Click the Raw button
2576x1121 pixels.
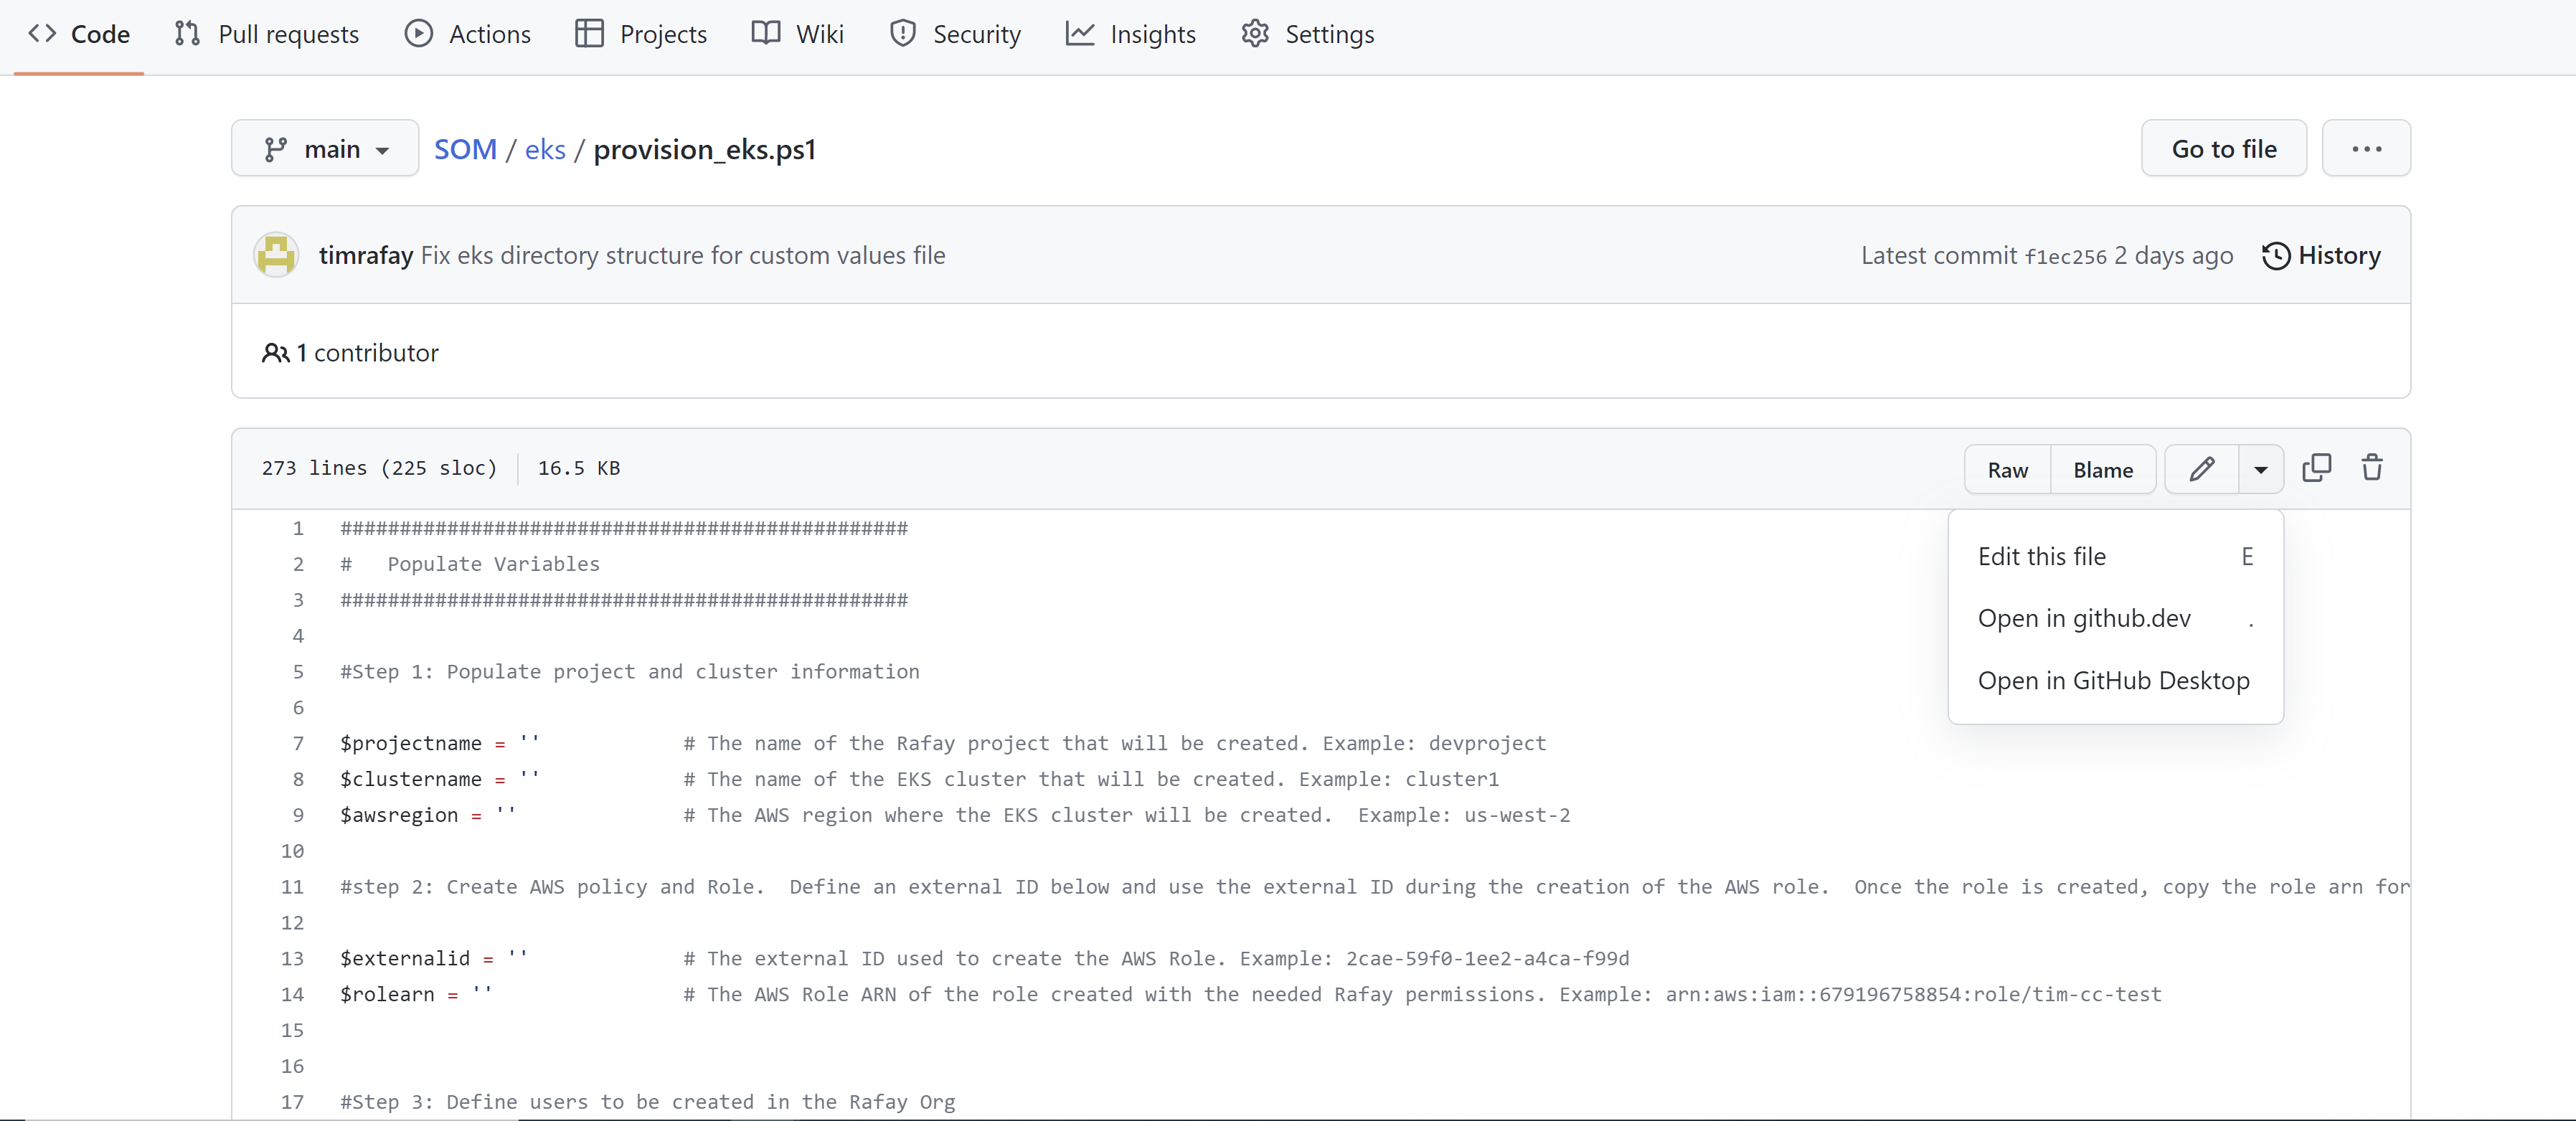coord(2007,469)
